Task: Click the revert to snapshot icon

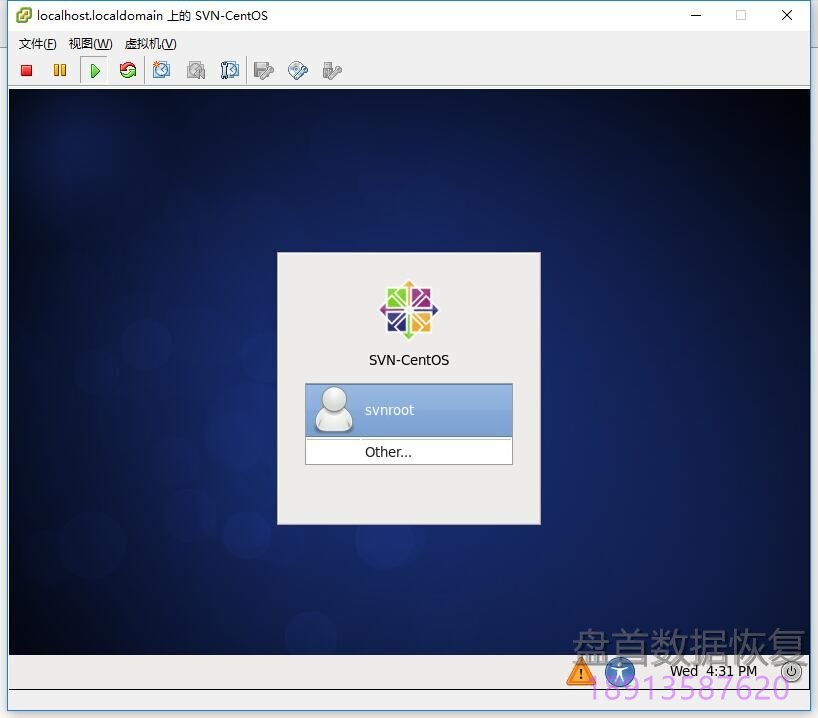Action: [x=196, y=70]
